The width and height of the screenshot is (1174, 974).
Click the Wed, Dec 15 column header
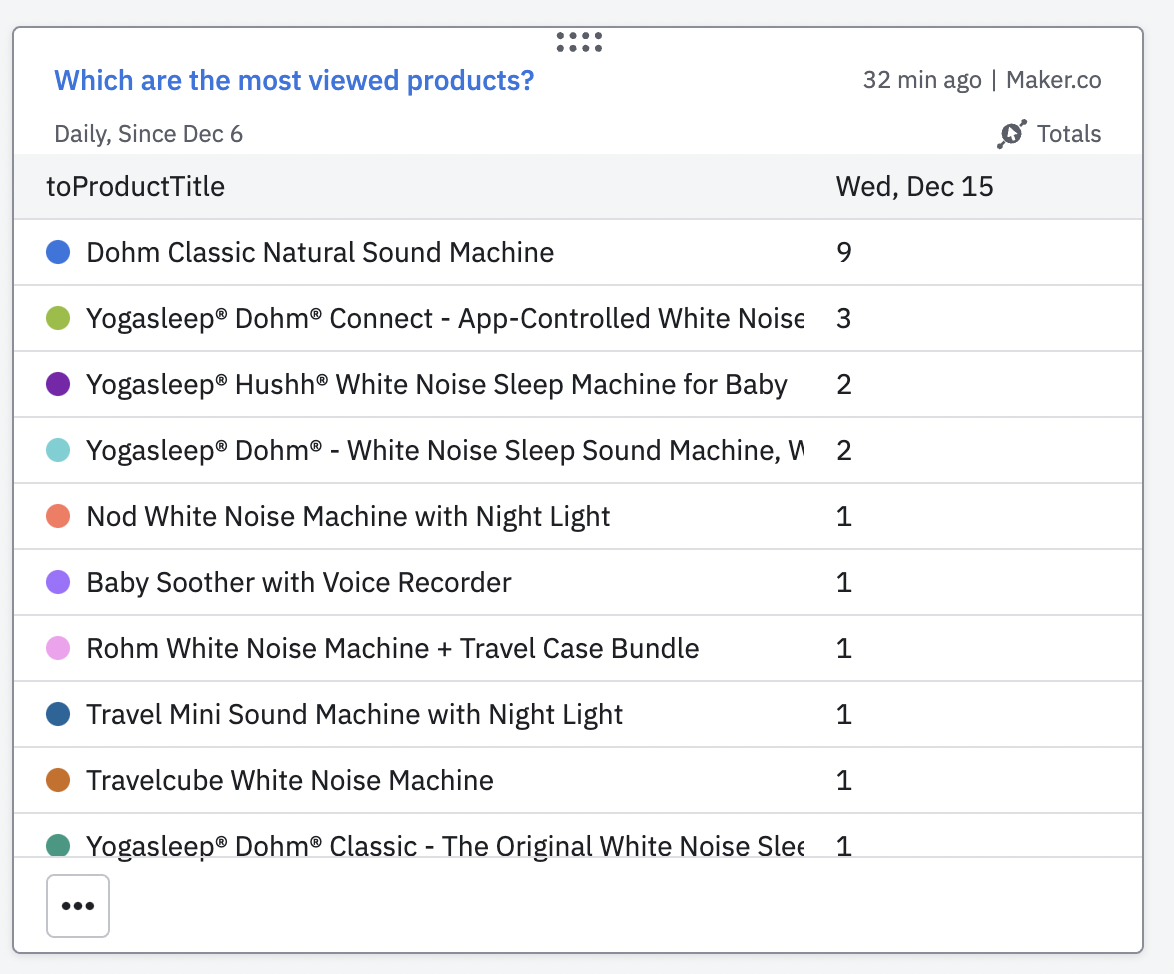[914, 186]
